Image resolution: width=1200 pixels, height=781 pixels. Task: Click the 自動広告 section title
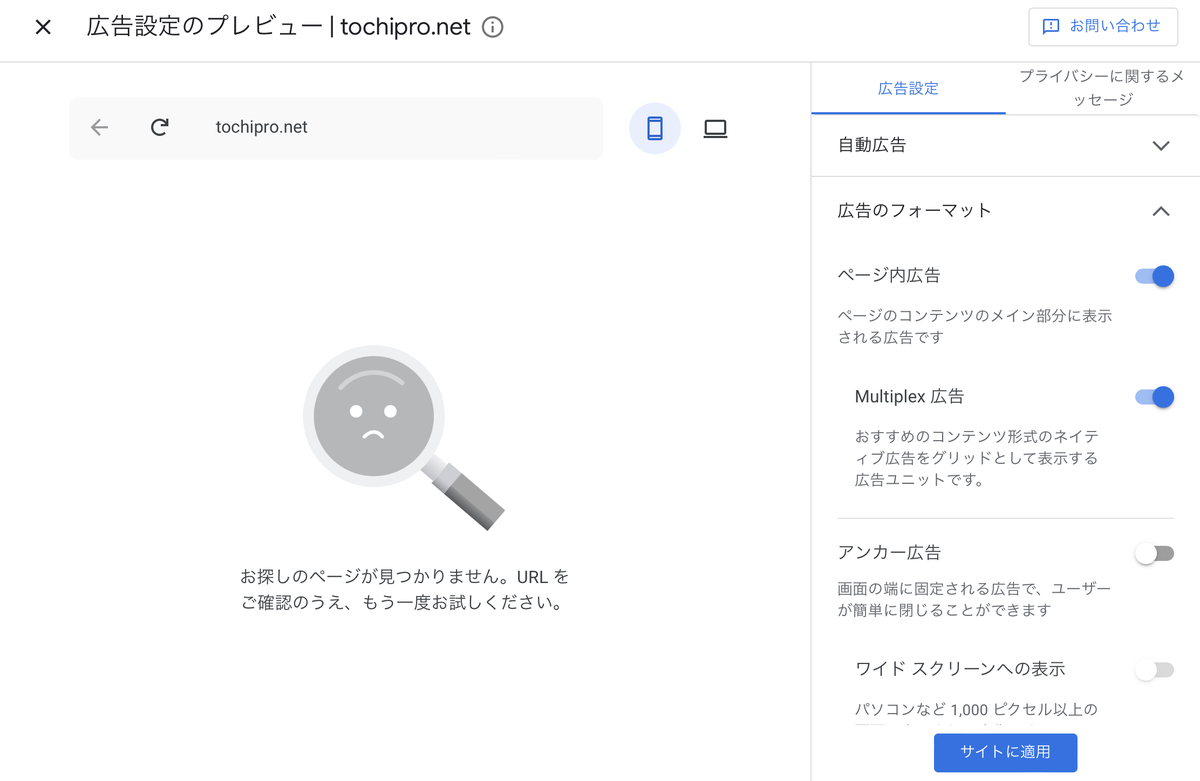pos(872,145)
